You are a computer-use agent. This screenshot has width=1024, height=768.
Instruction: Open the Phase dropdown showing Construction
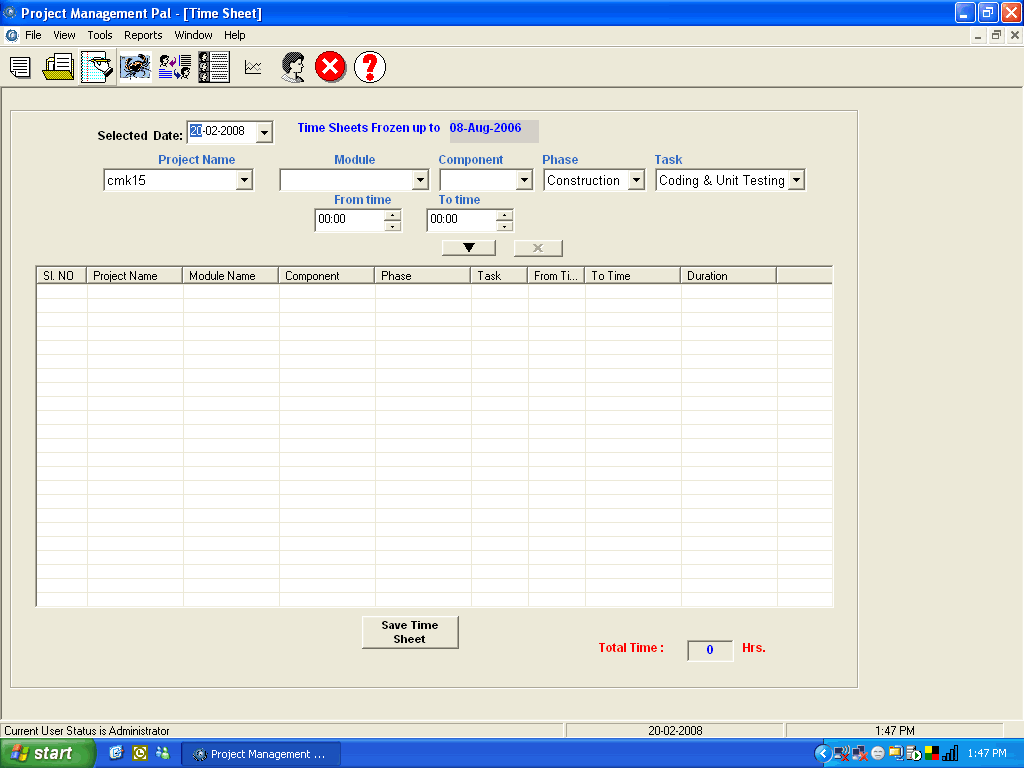636,181
